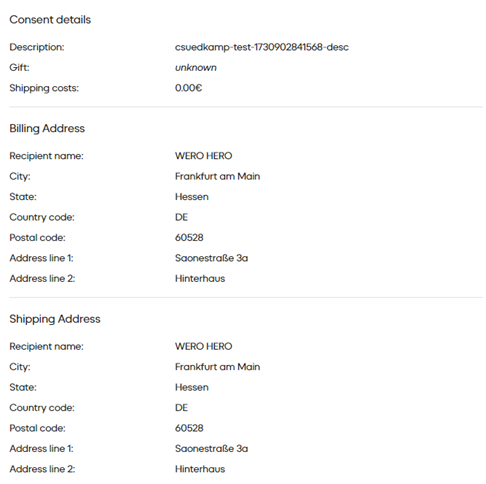Click the Gift value unknown
This screenshot has height=484, width=486.
pos(196,68)
